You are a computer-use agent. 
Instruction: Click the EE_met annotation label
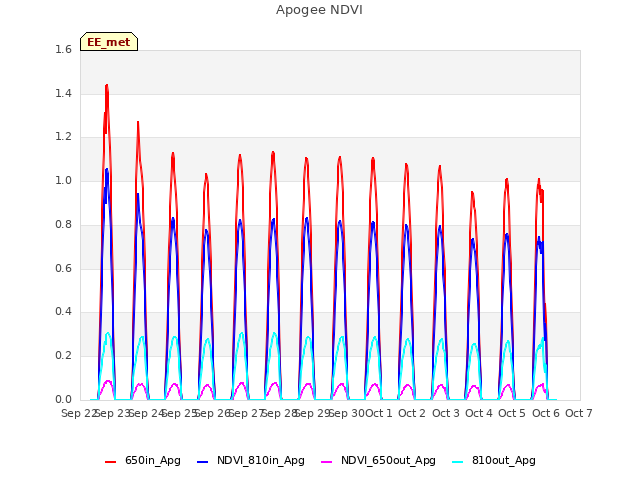click(109, 42)
